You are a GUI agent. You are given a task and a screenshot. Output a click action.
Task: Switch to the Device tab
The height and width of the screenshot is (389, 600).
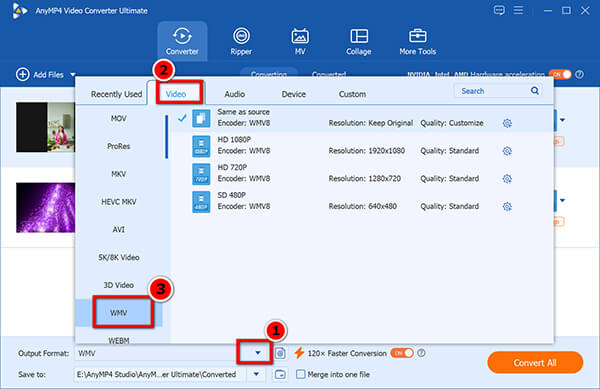[x=293, y=94]
